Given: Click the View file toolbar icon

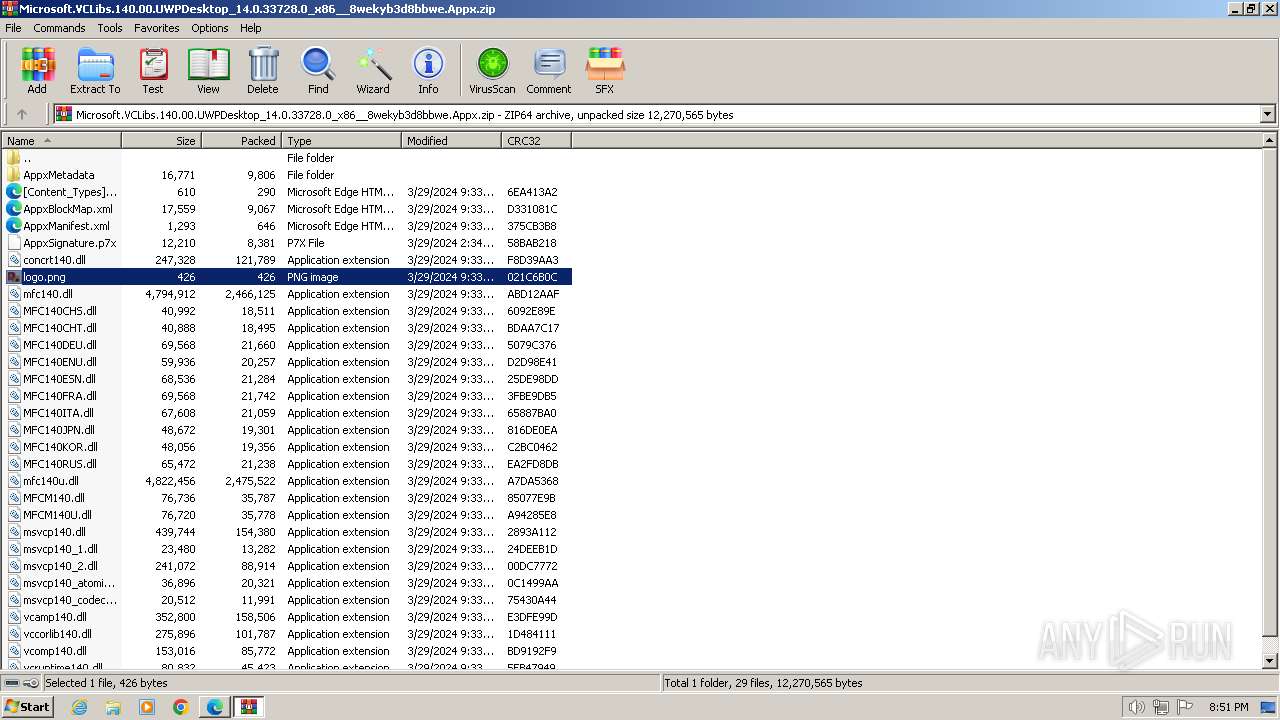Looking at the screenshot, I should (208, 70).
